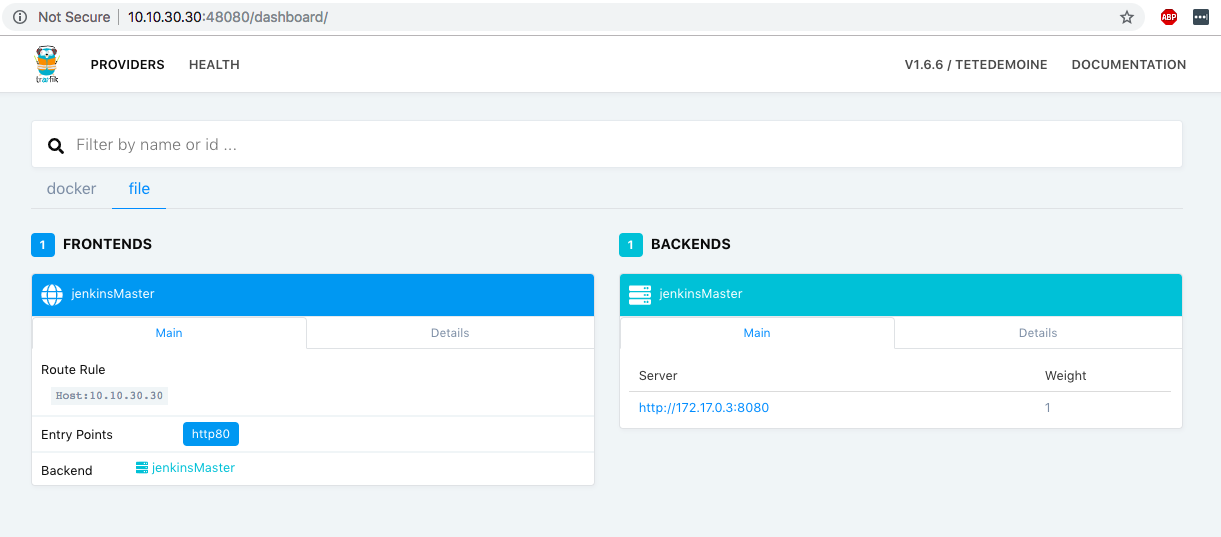Select the backend Main tab

coord(757,333)
